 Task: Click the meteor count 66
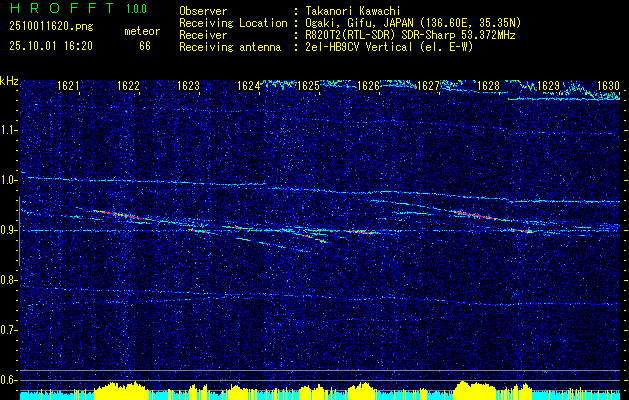tap(145, 46)
